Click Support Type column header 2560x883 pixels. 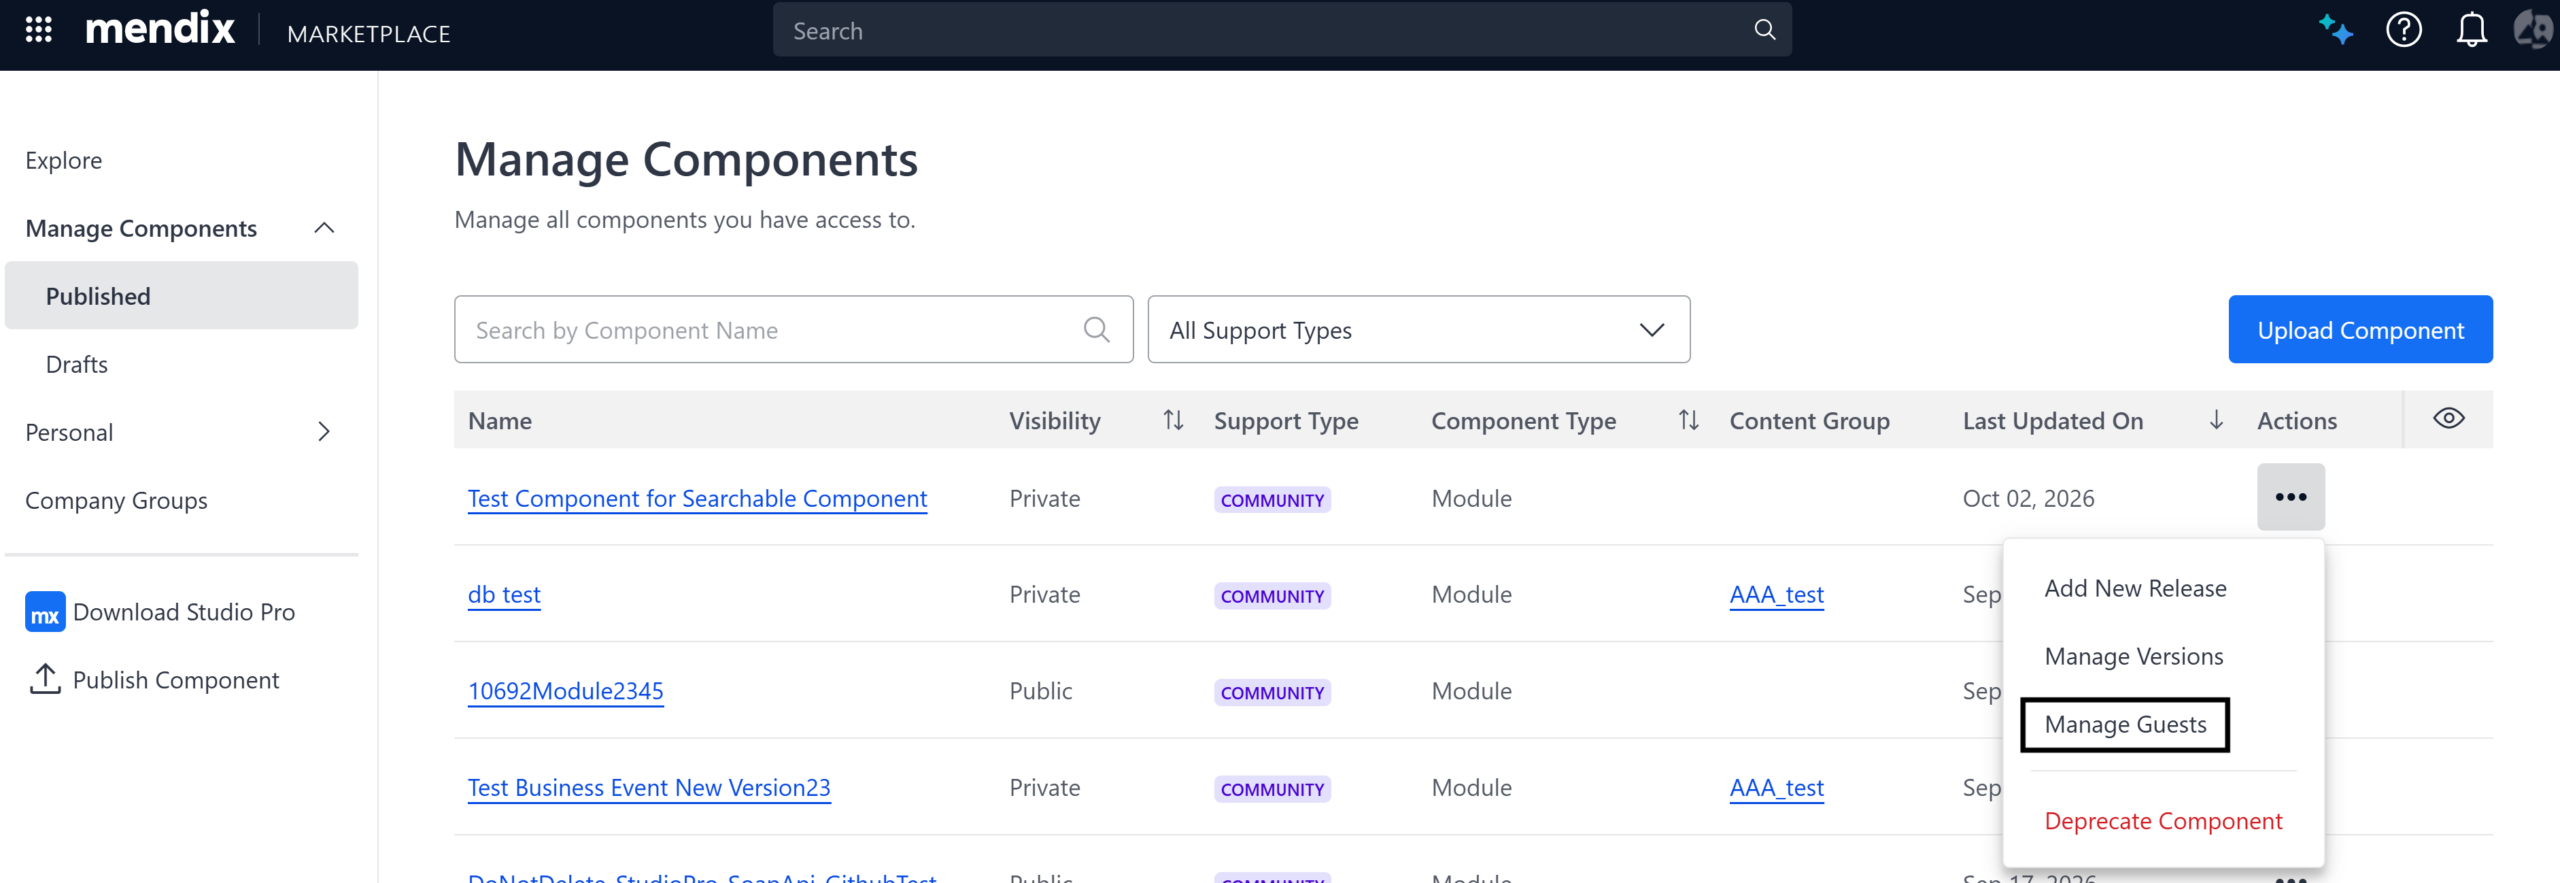1286,421
